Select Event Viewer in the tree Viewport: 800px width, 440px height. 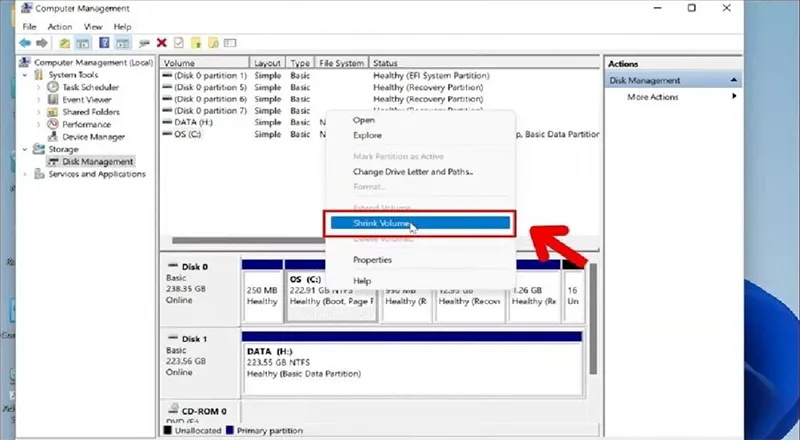pos(87,99)
